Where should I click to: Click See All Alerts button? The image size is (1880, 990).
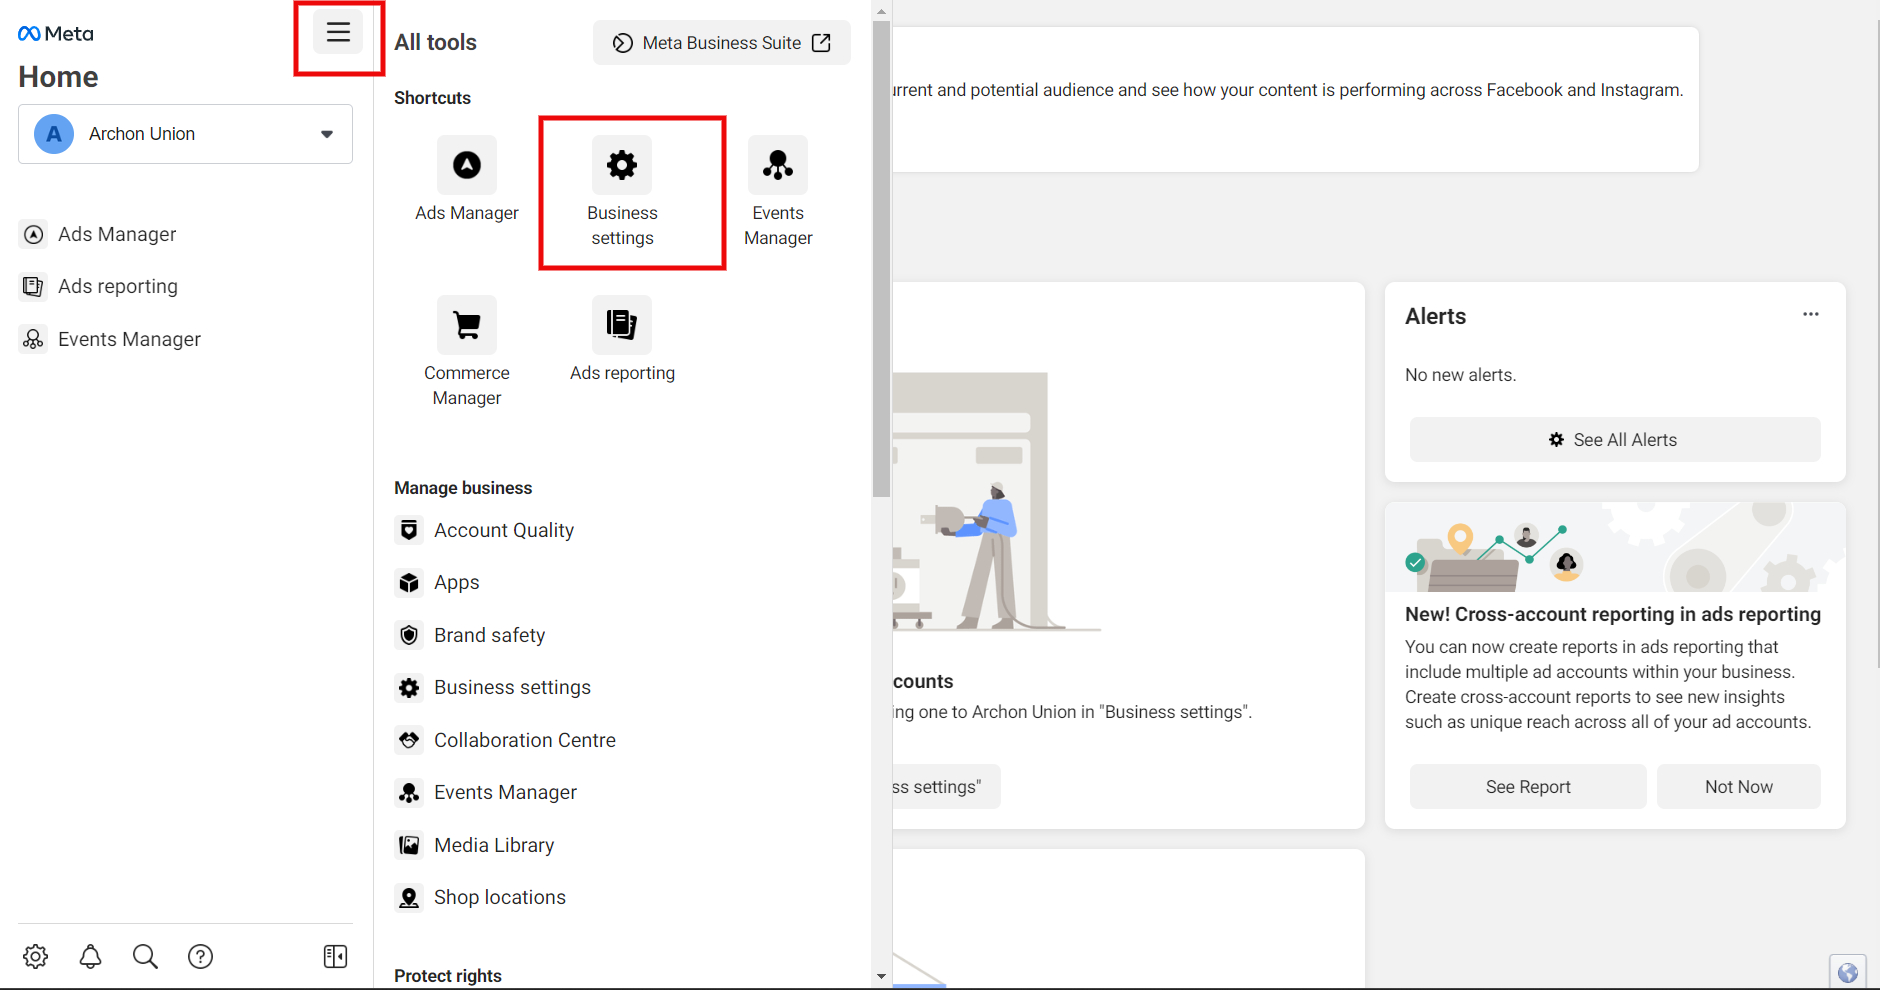1615,440
